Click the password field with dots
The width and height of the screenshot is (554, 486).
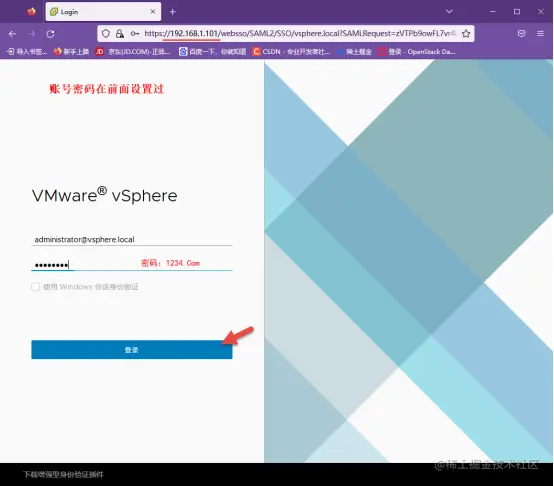(132, 265)
